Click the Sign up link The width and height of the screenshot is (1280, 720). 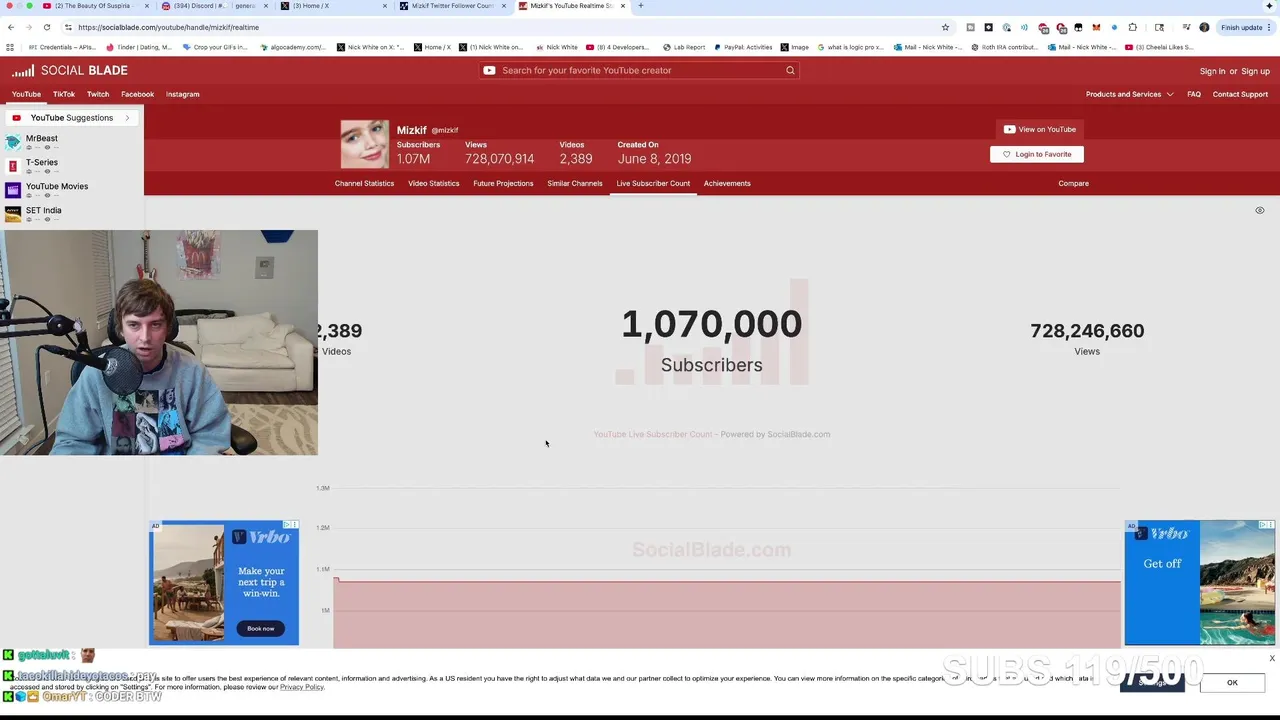pos(1255,71)
